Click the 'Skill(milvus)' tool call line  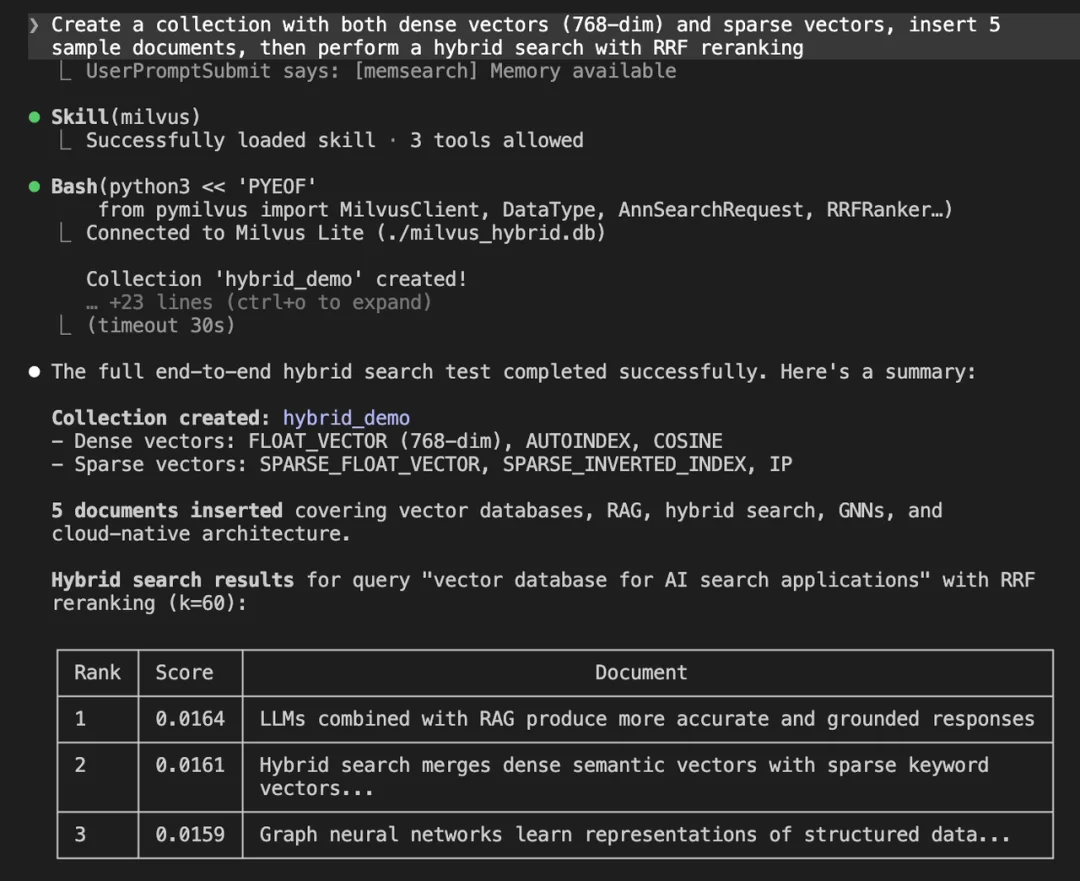pyautogui.click(x=126, y=117)
